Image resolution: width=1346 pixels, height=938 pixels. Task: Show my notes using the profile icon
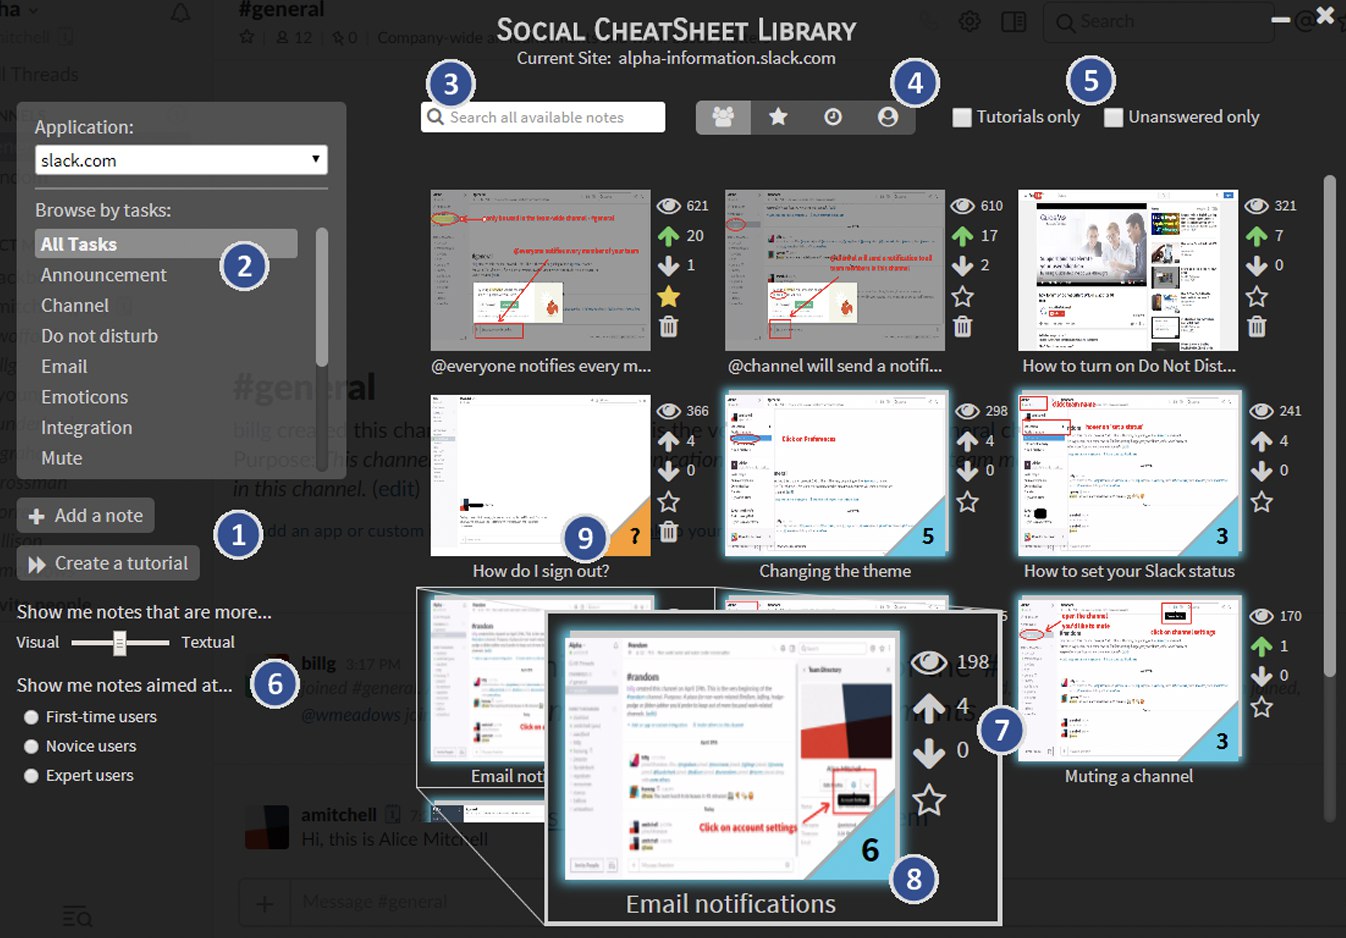[887, 117]
